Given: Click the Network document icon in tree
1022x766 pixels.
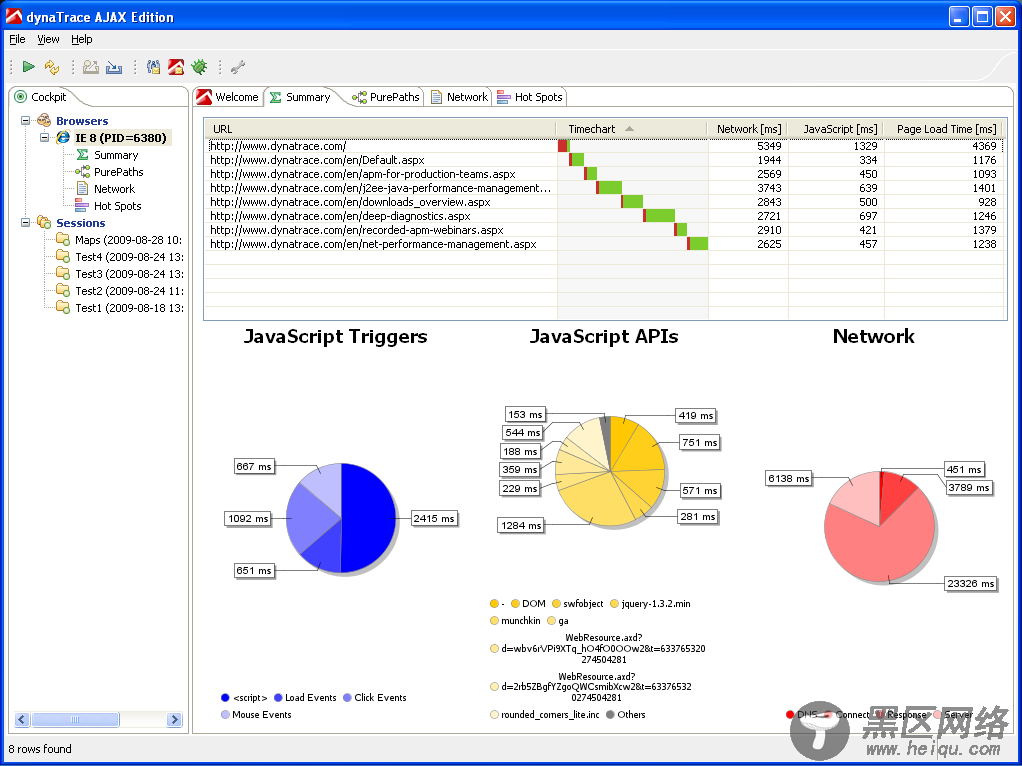Looking at the screenshot, I should (82, 189).
